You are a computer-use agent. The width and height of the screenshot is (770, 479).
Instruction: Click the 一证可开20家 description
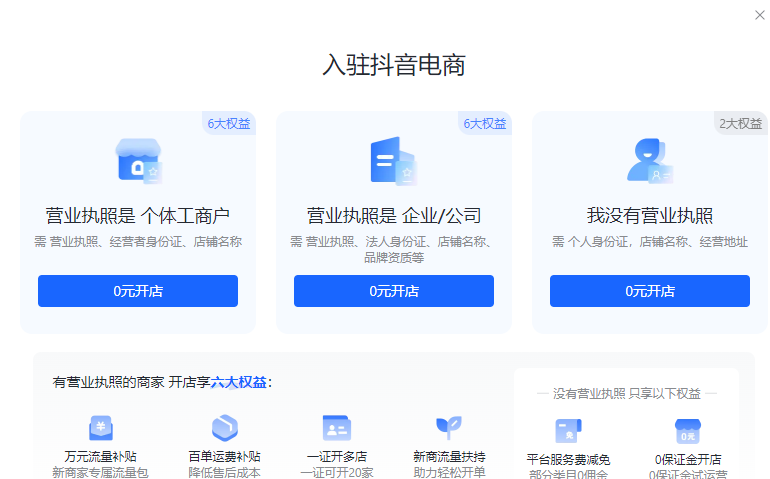[x=337, y=473]
